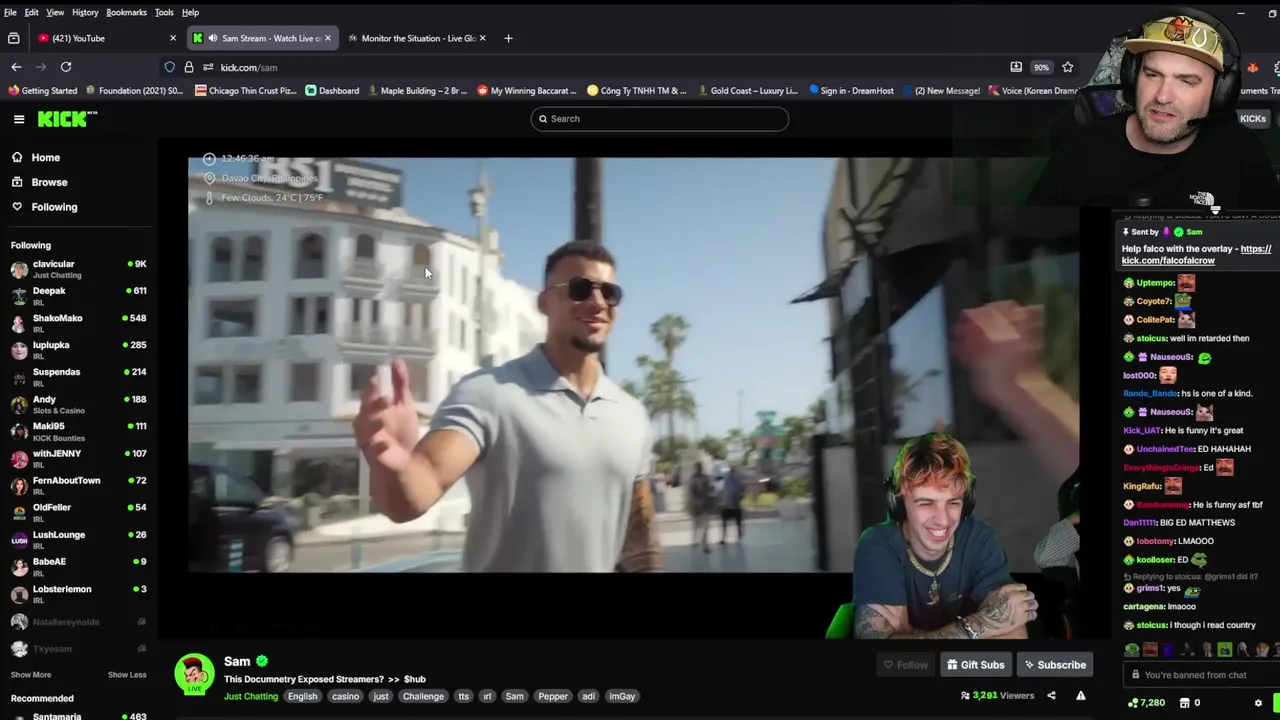Open the Firefox tab overview icon

pos(13,38)
